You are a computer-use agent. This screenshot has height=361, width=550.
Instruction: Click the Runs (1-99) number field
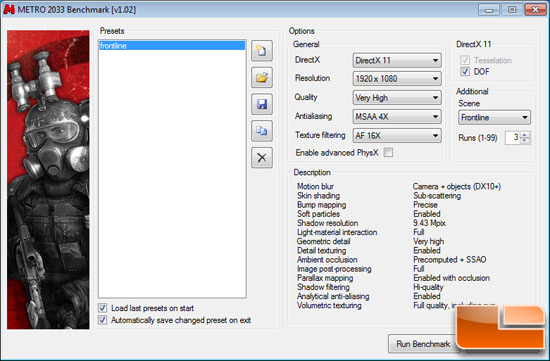513,138
